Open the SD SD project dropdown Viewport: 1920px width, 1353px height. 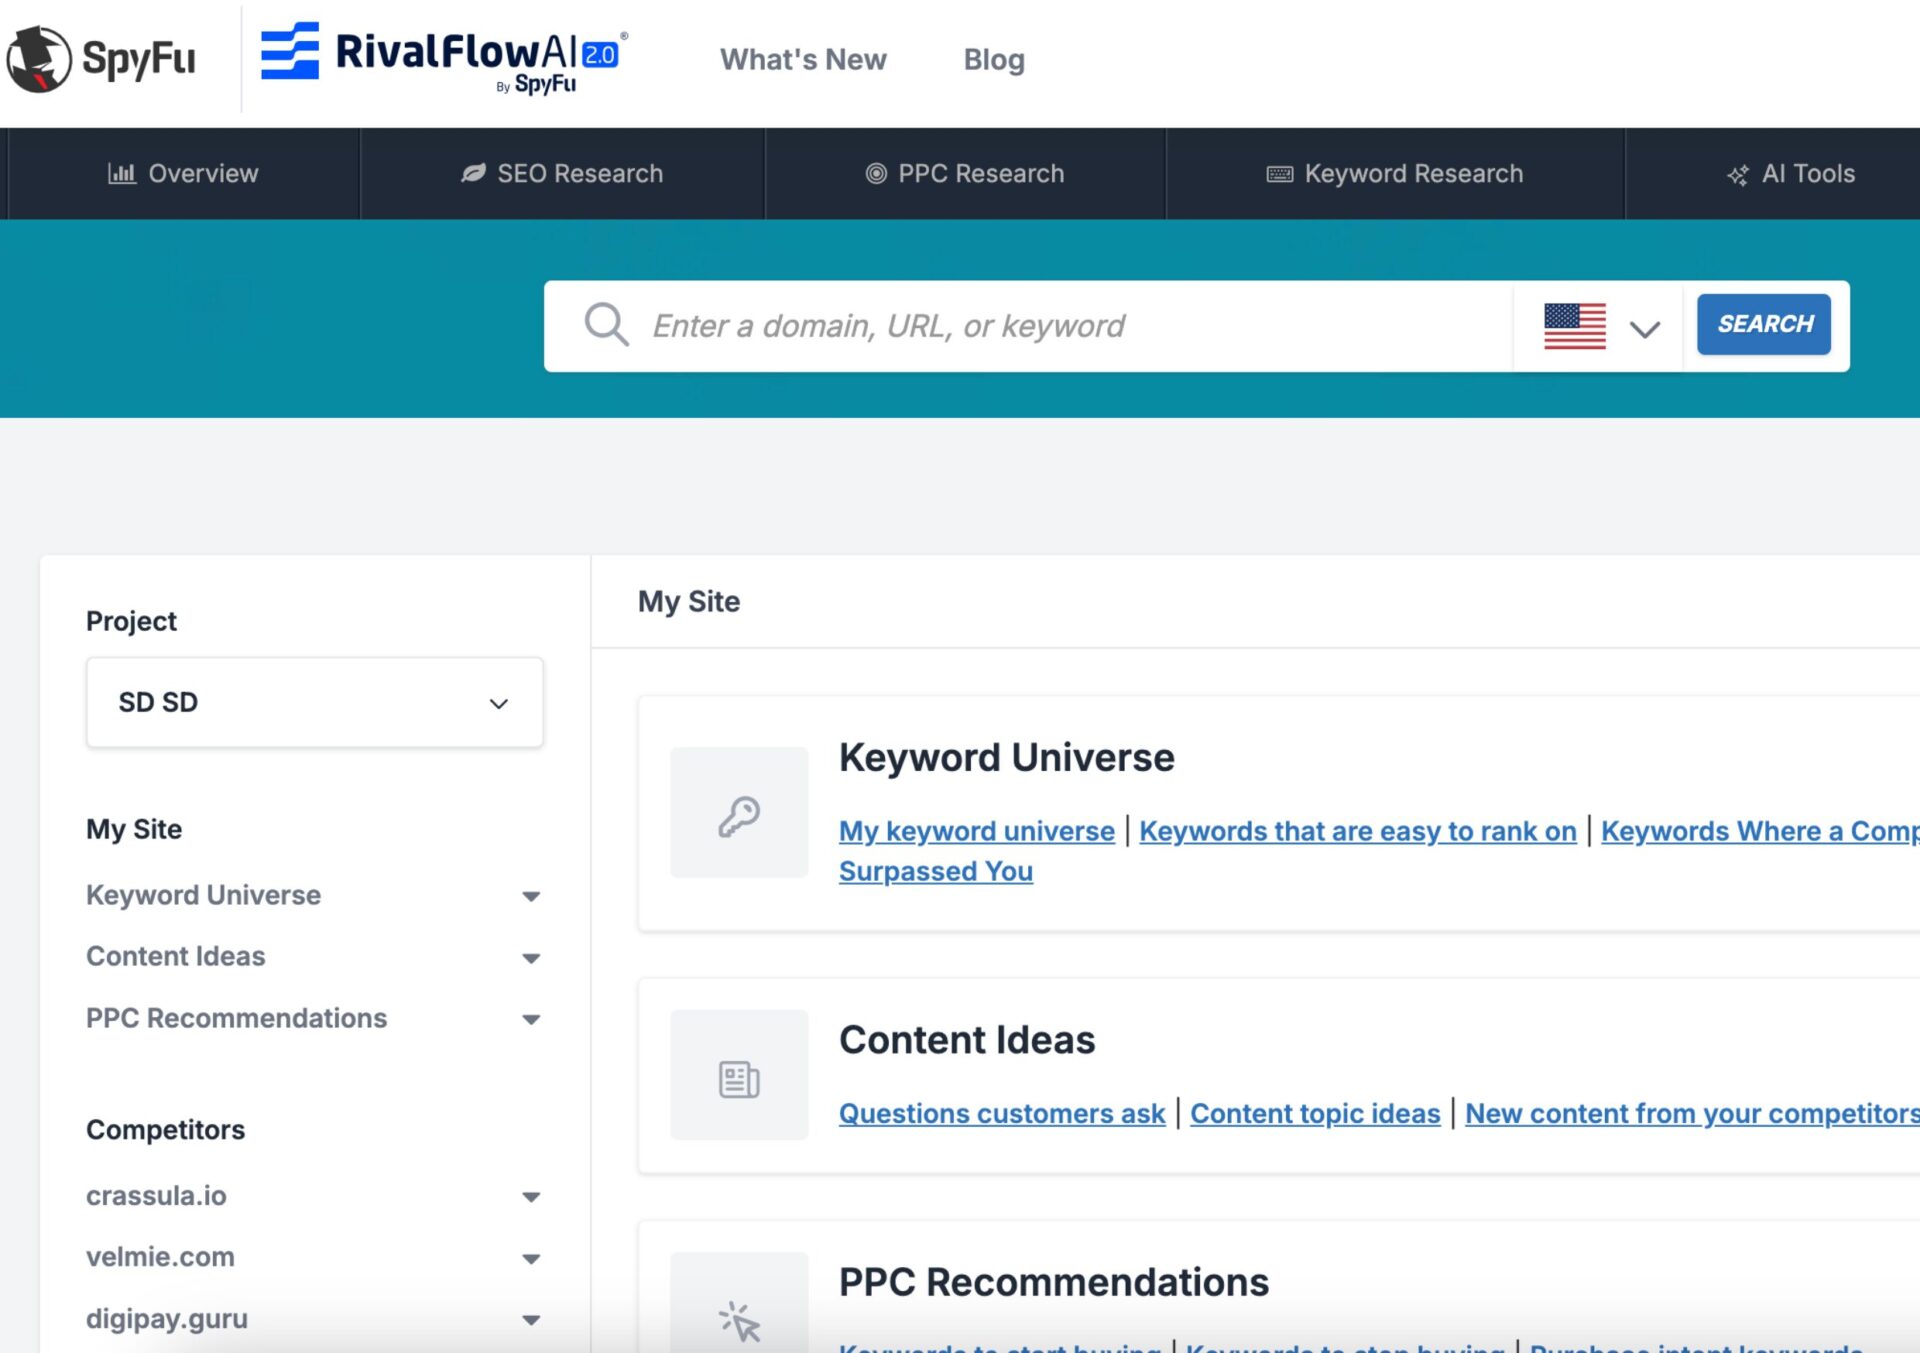(315, 703)
